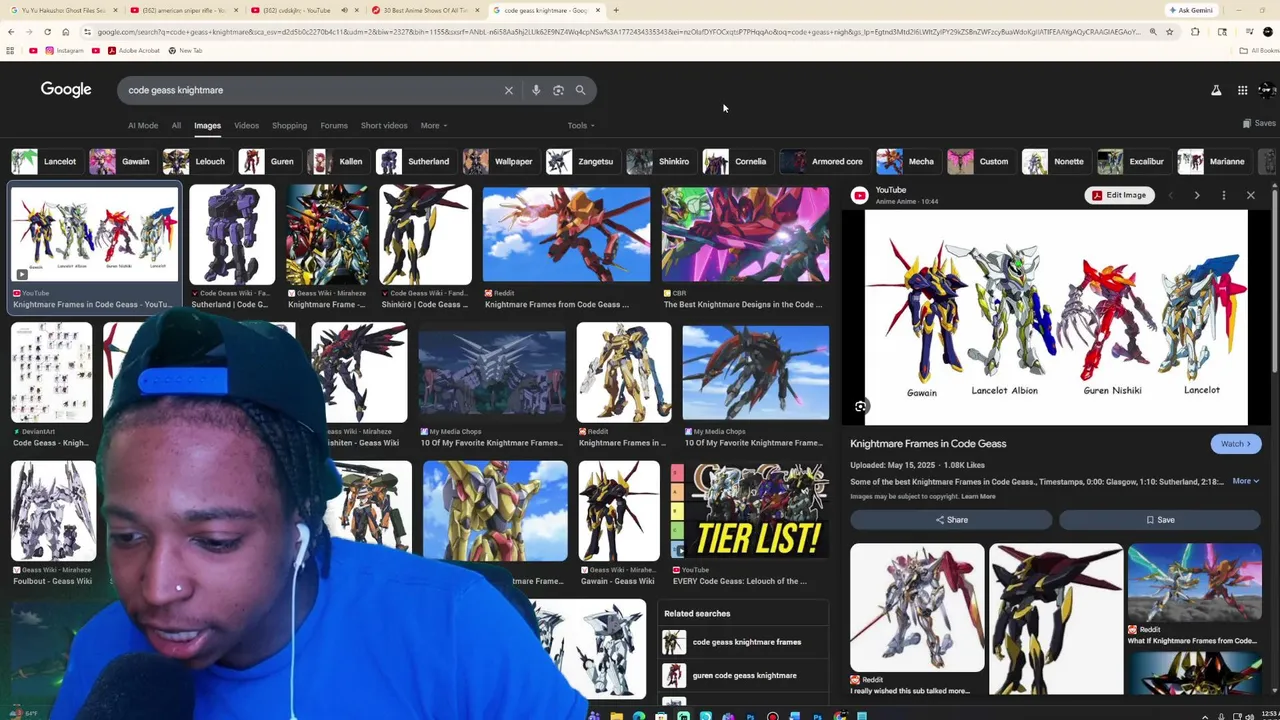Click the Google Lens icon on preview image

click(x=860, y=407)
